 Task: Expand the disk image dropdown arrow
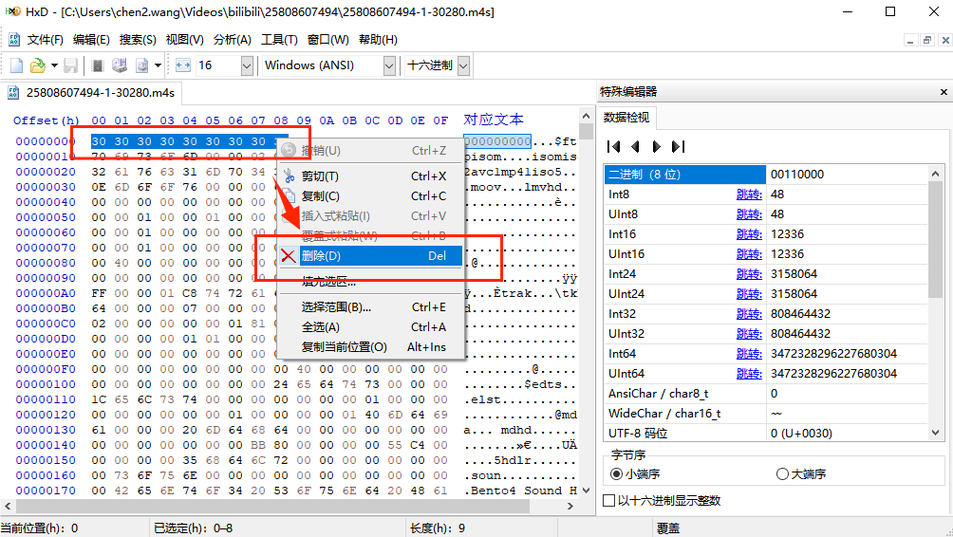point(158,66)
